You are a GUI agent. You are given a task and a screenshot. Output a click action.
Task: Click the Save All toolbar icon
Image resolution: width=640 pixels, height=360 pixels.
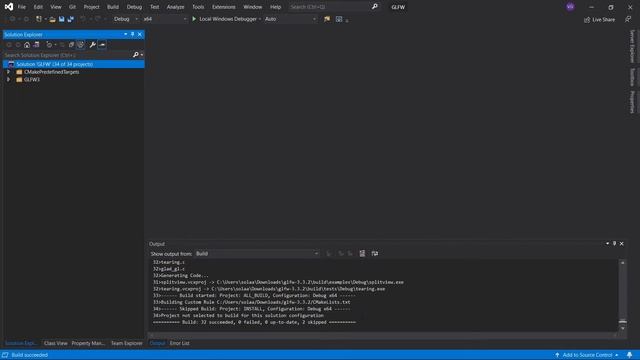(70, 19)
